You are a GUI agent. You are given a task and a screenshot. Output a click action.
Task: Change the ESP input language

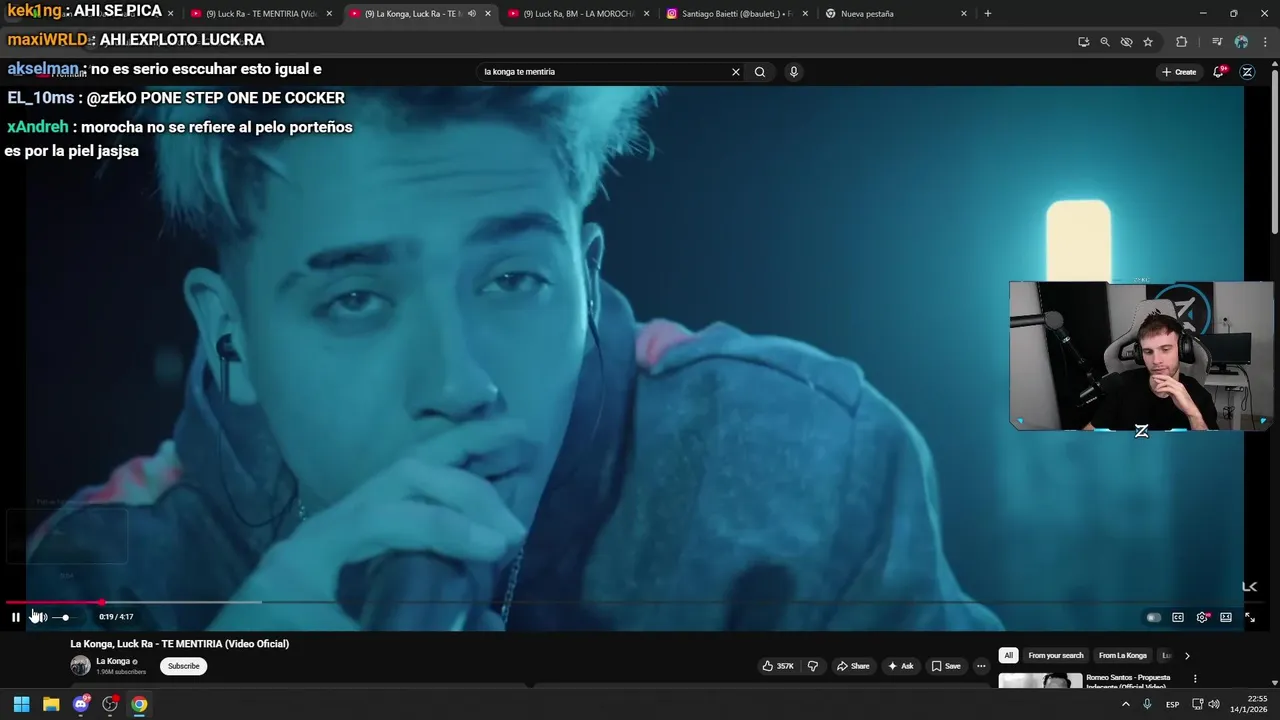pos(1172,704)
